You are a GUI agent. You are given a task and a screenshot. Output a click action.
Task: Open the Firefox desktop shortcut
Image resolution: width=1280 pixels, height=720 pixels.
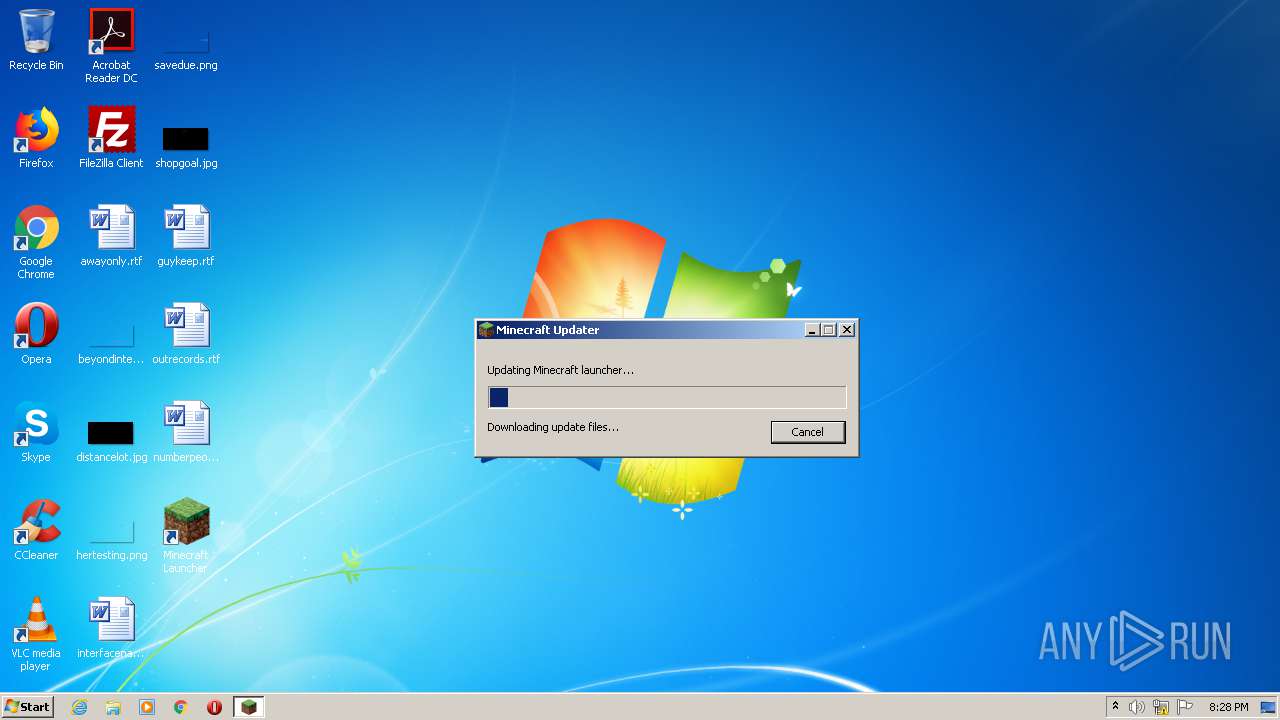pyautogui.click(x=36, y=138)
